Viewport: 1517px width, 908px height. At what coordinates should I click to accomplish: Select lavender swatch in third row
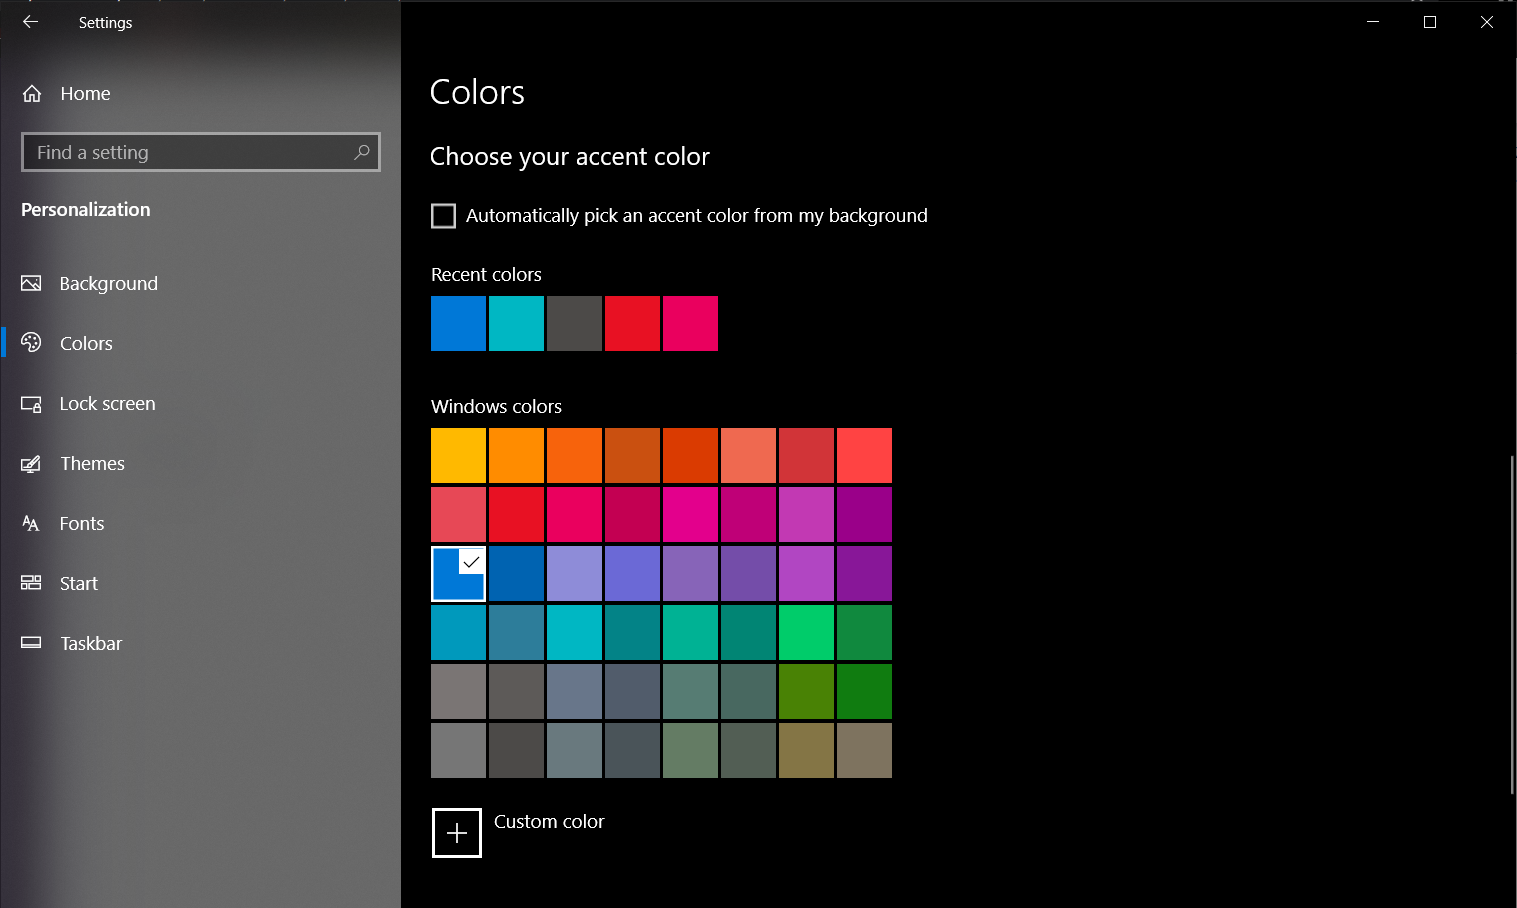(574, 573)
